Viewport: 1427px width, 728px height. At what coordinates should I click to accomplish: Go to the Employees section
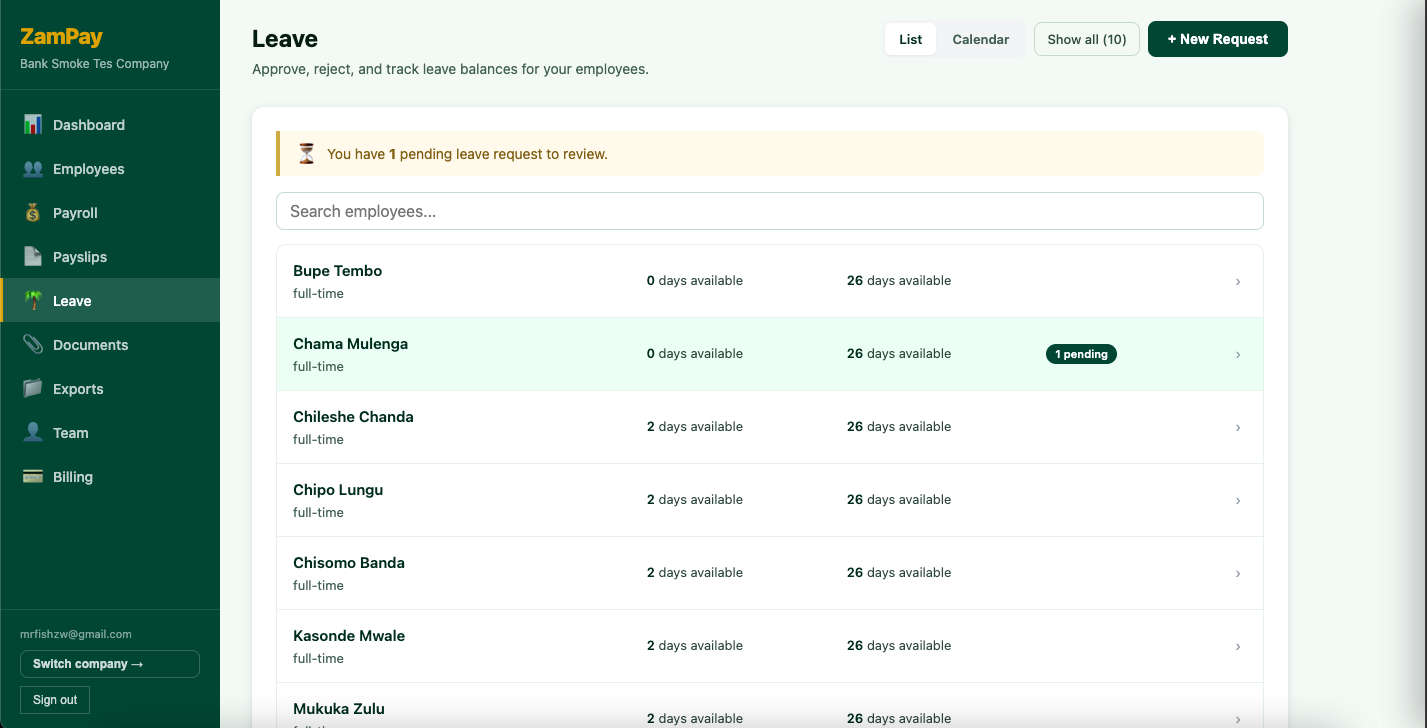(x=110, y=169)
